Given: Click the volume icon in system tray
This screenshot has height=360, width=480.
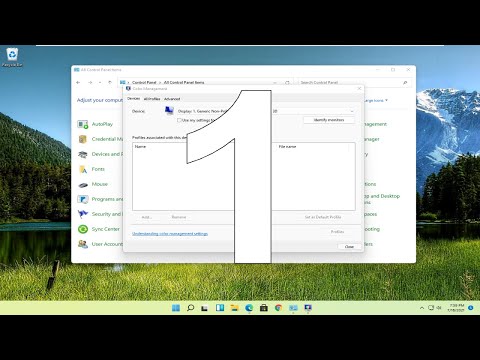Looking at the screenshot, I should pyautogui.click(x=439, y=308).
